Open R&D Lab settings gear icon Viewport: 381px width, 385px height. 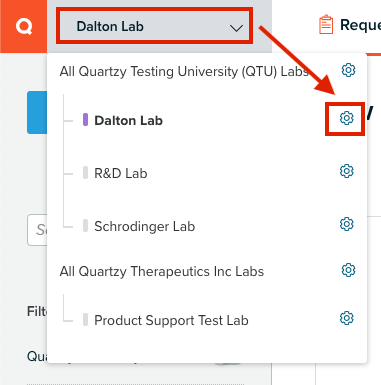(346, 171)
